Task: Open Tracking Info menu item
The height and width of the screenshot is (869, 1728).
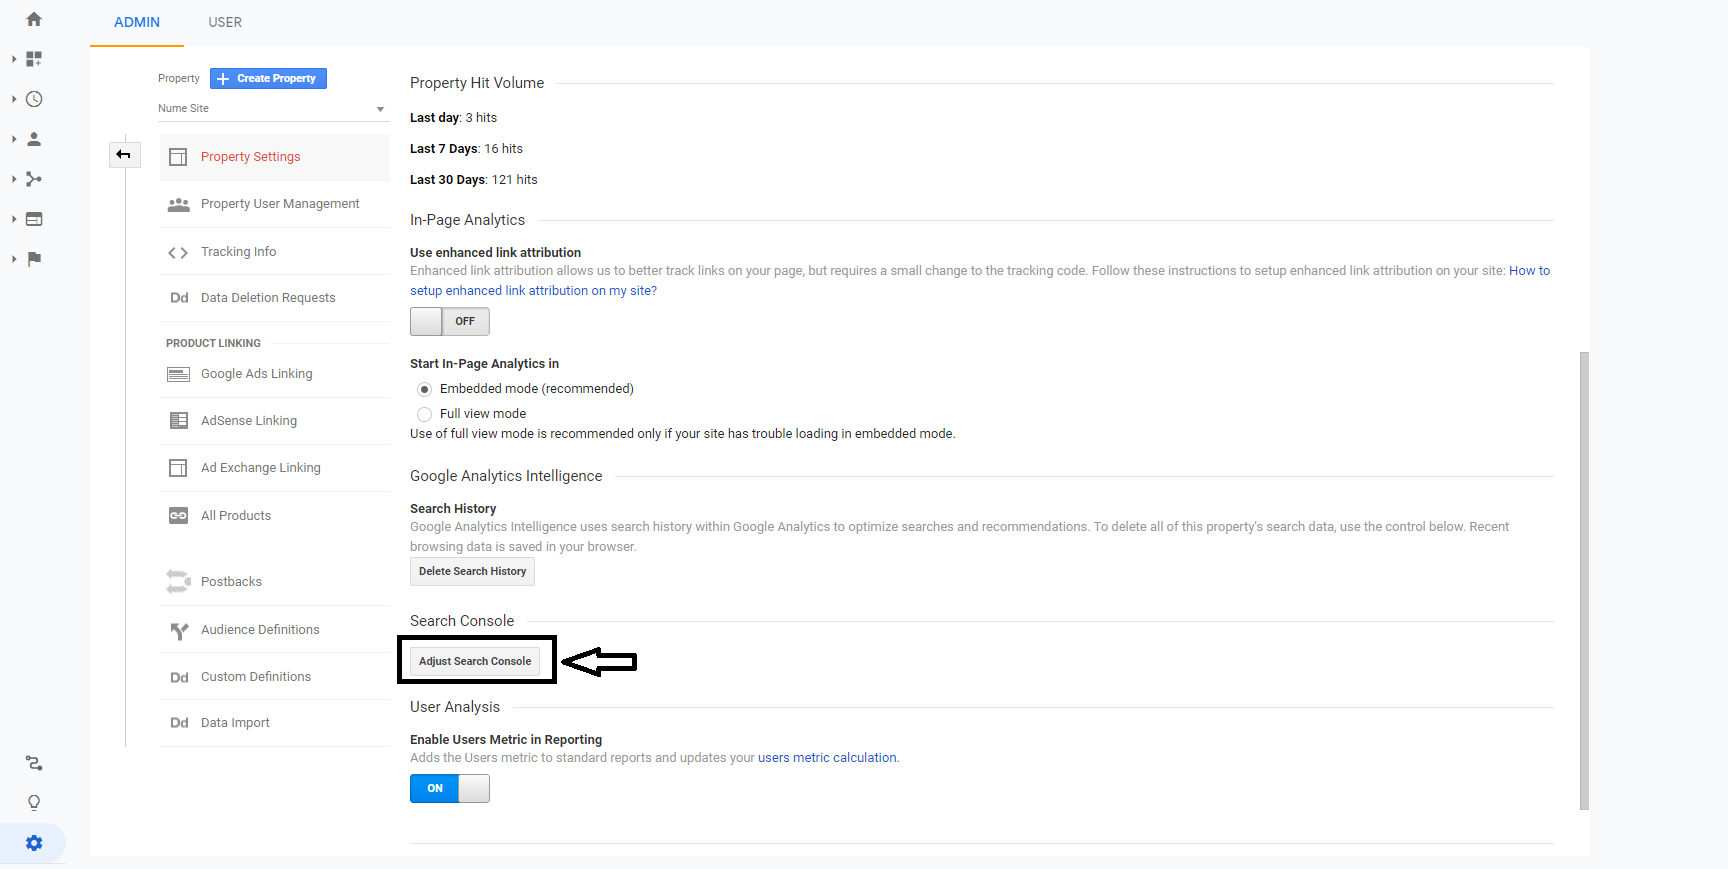Action: click(238, 252)
